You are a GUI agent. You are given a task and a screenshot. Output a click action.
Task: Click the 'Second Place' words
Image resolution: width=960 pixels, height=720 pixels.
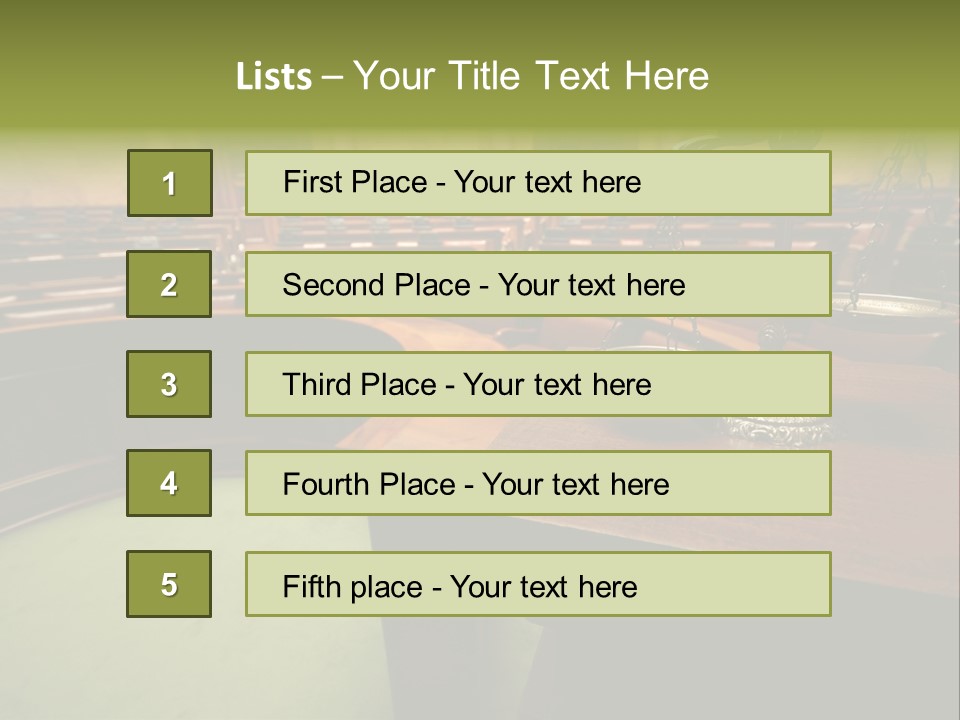[x=375, y=285]
